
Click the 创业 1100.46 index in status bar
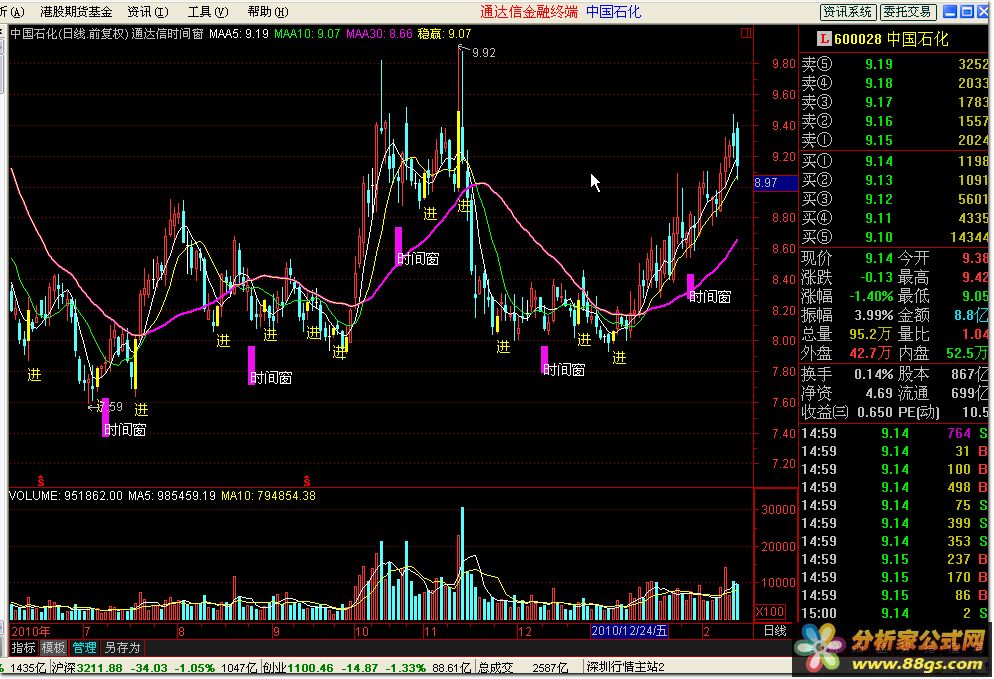coord(298,668)
